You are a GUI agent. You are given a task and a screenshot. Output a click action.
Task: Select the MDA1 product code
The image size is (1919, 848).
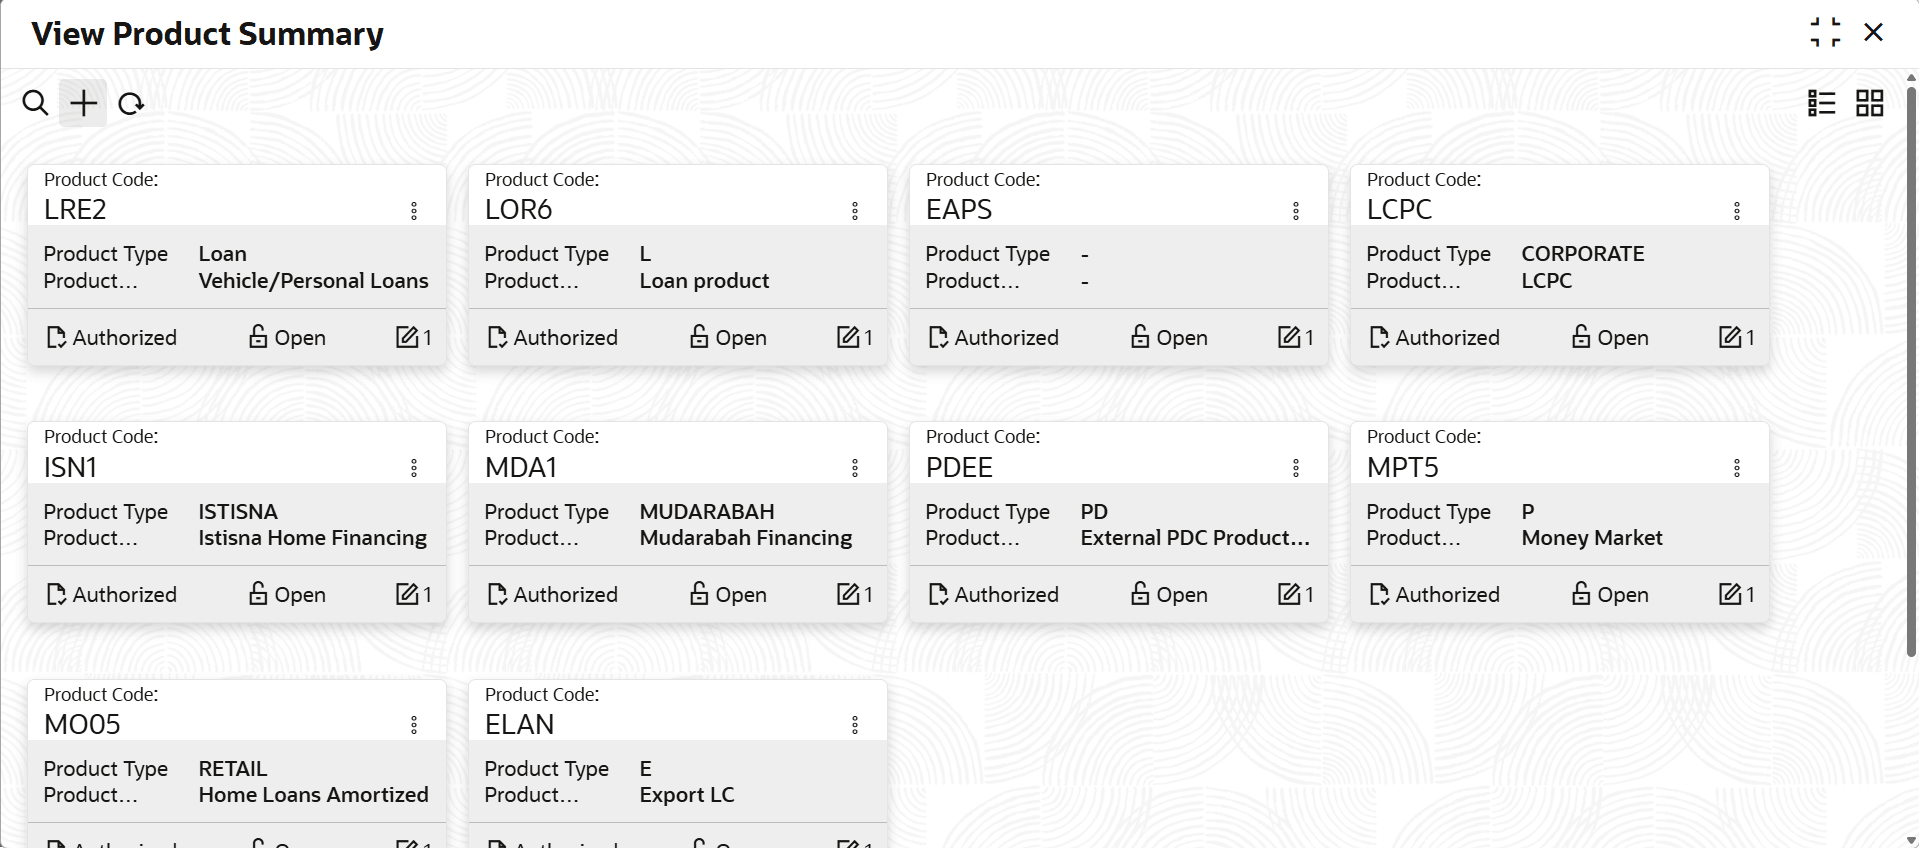pos(521,467)
